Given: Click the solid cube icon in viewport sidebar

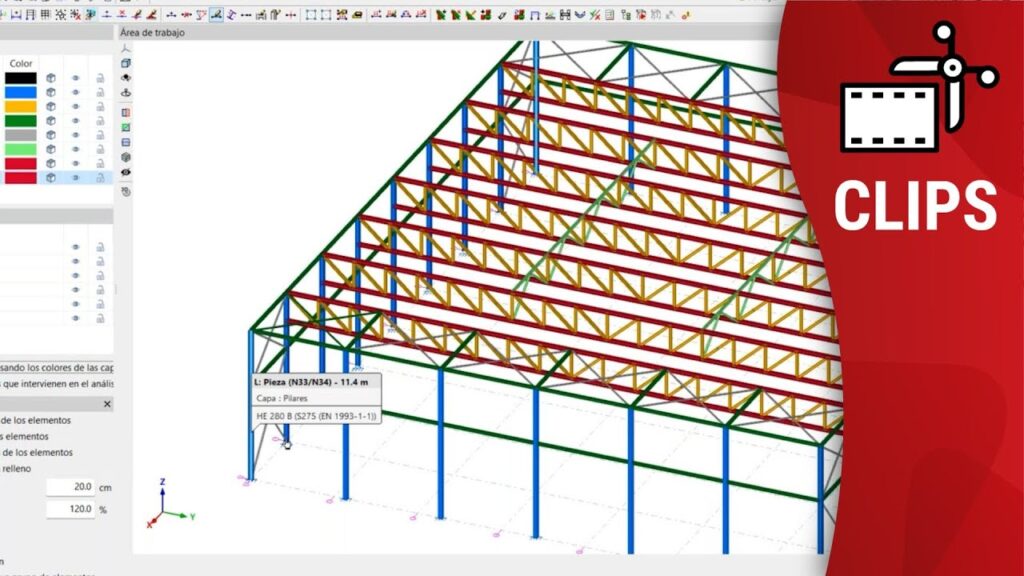Looking at the screenshot, I should (126, 157).
